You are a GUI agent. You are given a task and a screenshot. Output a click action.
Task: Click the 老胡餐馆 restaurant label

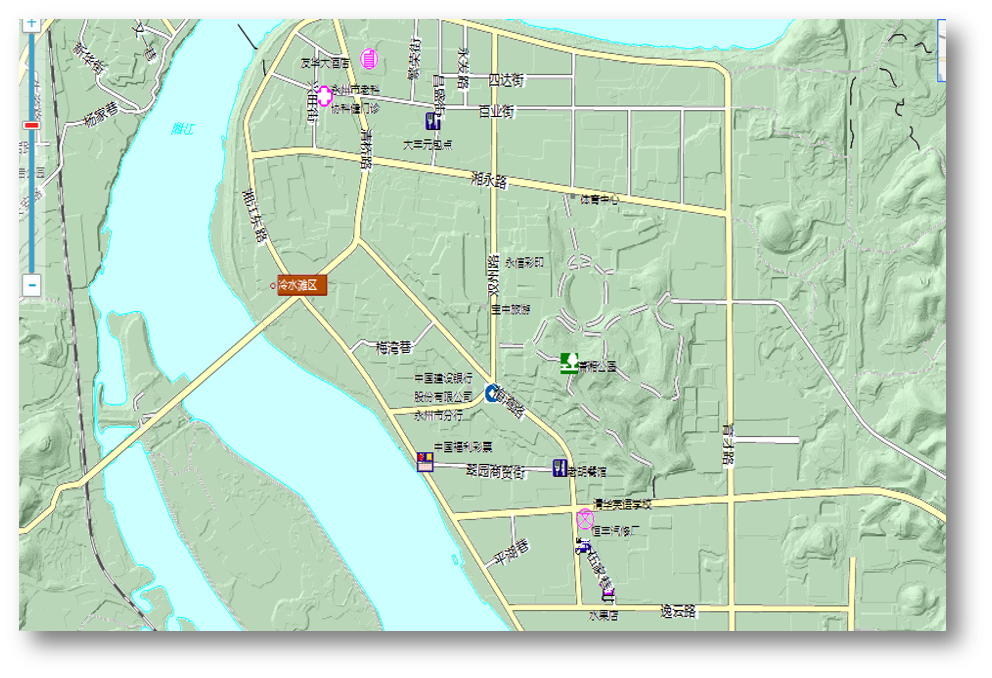[x=587, y=471]
